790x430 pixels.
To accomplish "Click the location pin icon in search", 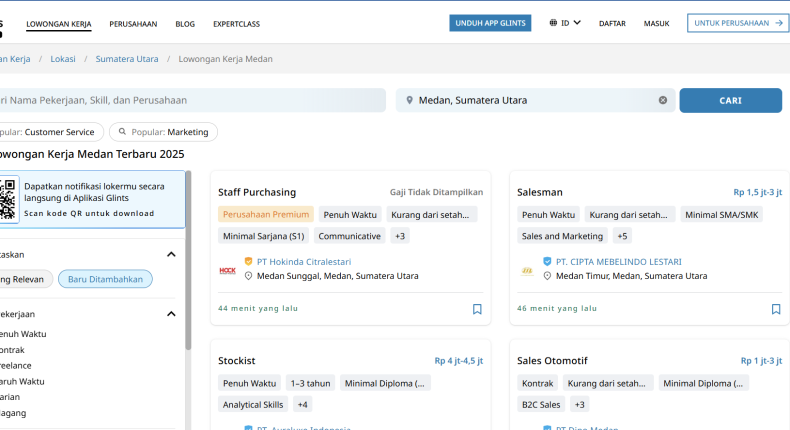I will pyautogui.click(x=410, y=100).
